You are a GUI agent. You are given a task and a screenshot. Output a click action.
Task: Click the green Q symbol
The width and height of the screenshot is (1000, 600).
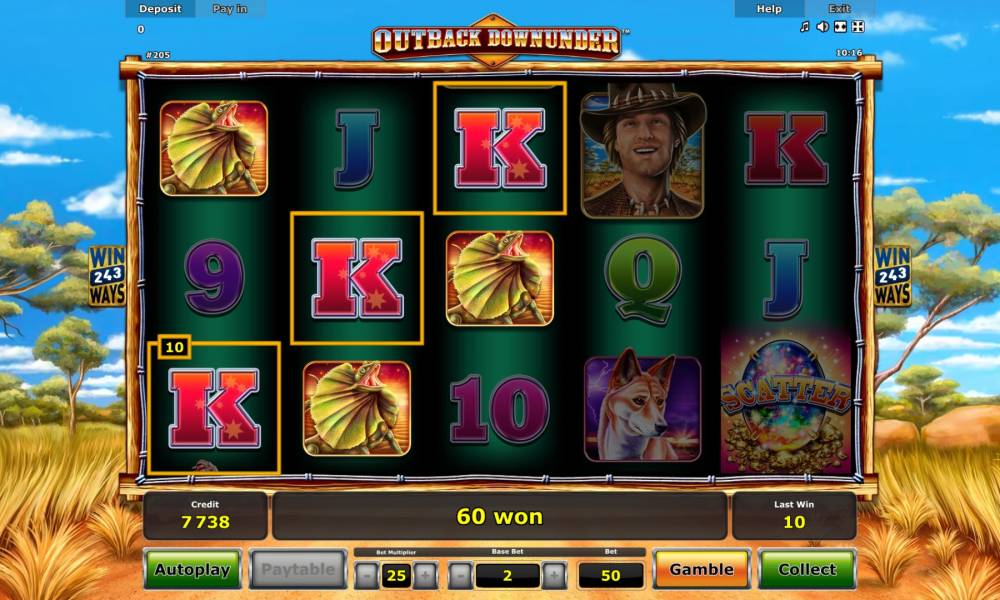642,277
